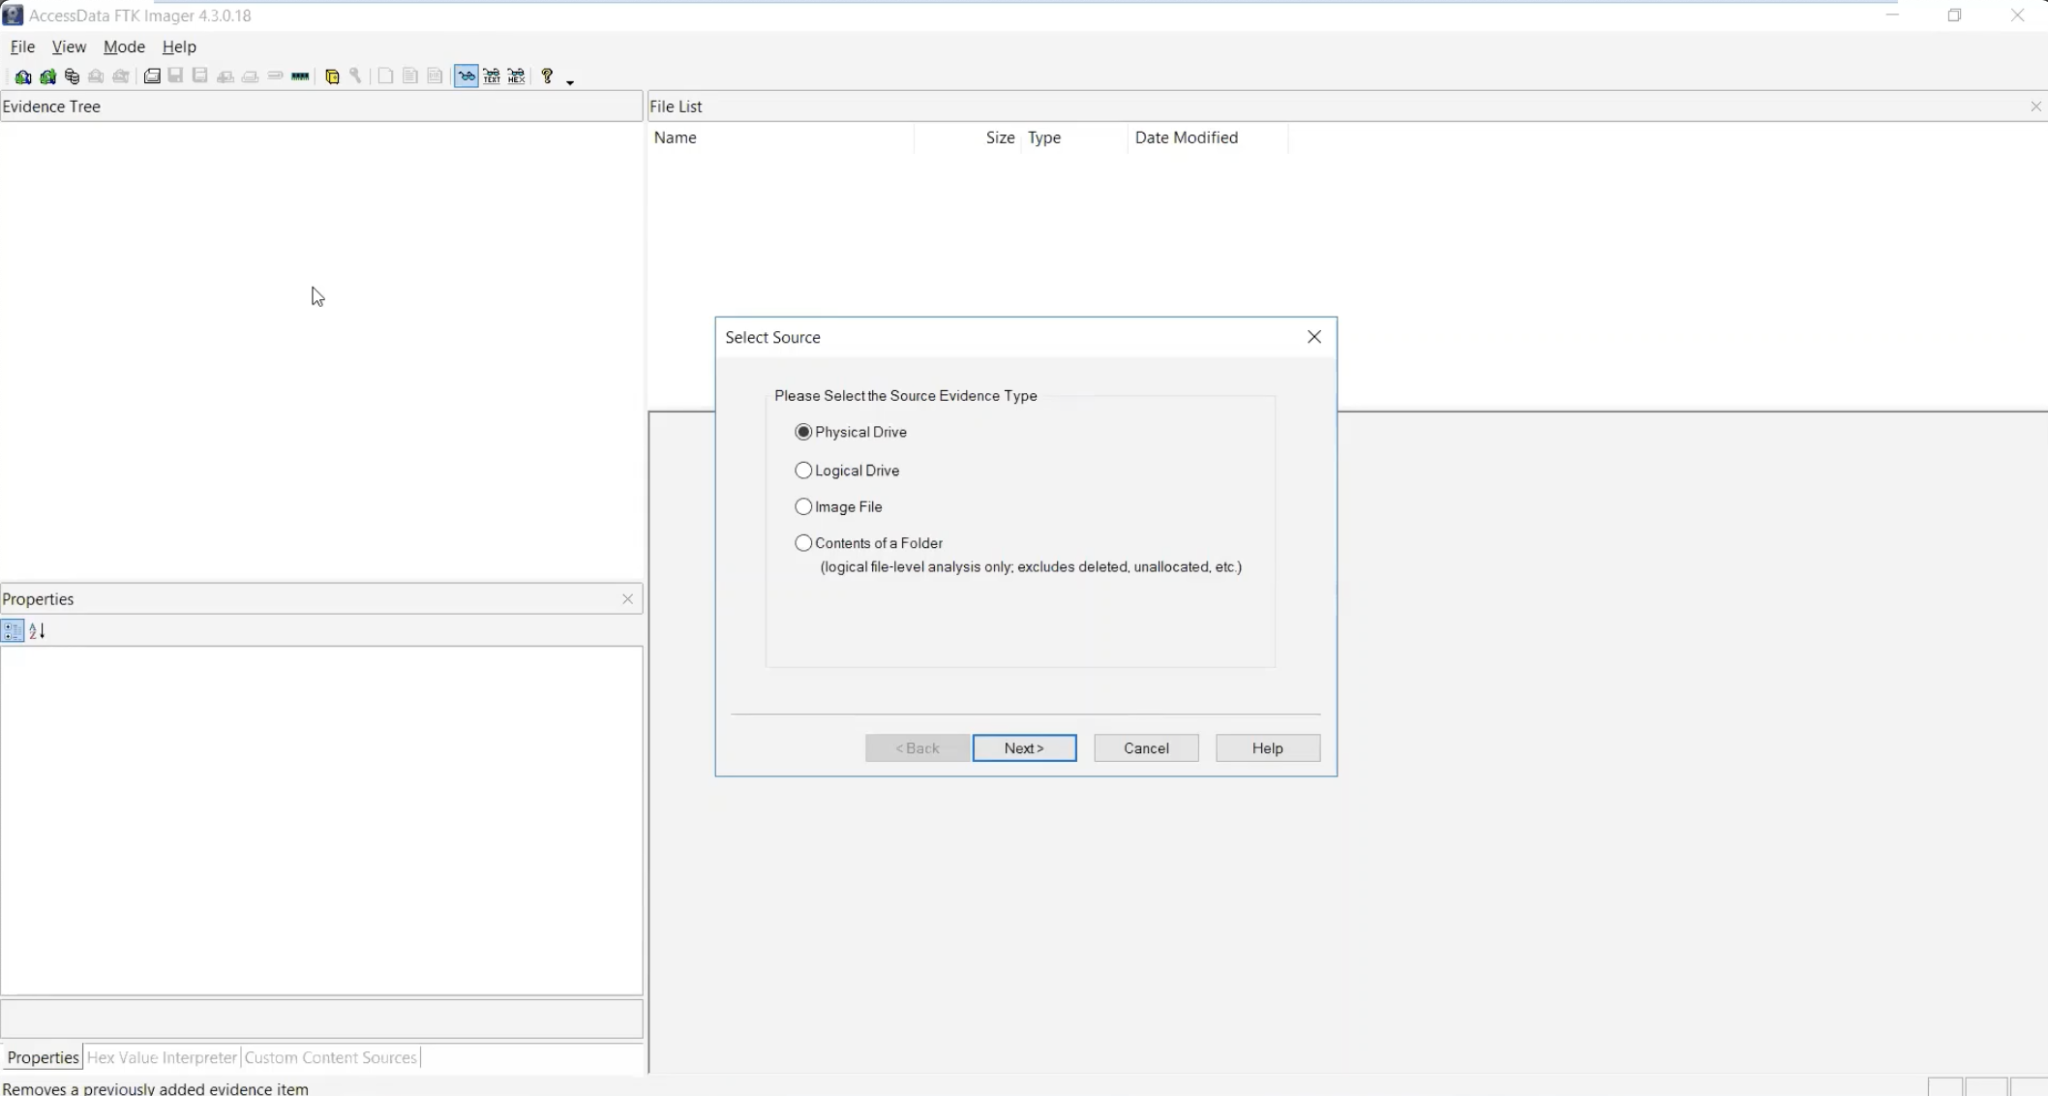Screen dimensions: 2048x1096
Task: Switch to the Hex Value Interpreter tab
Action: point(160,1057)
